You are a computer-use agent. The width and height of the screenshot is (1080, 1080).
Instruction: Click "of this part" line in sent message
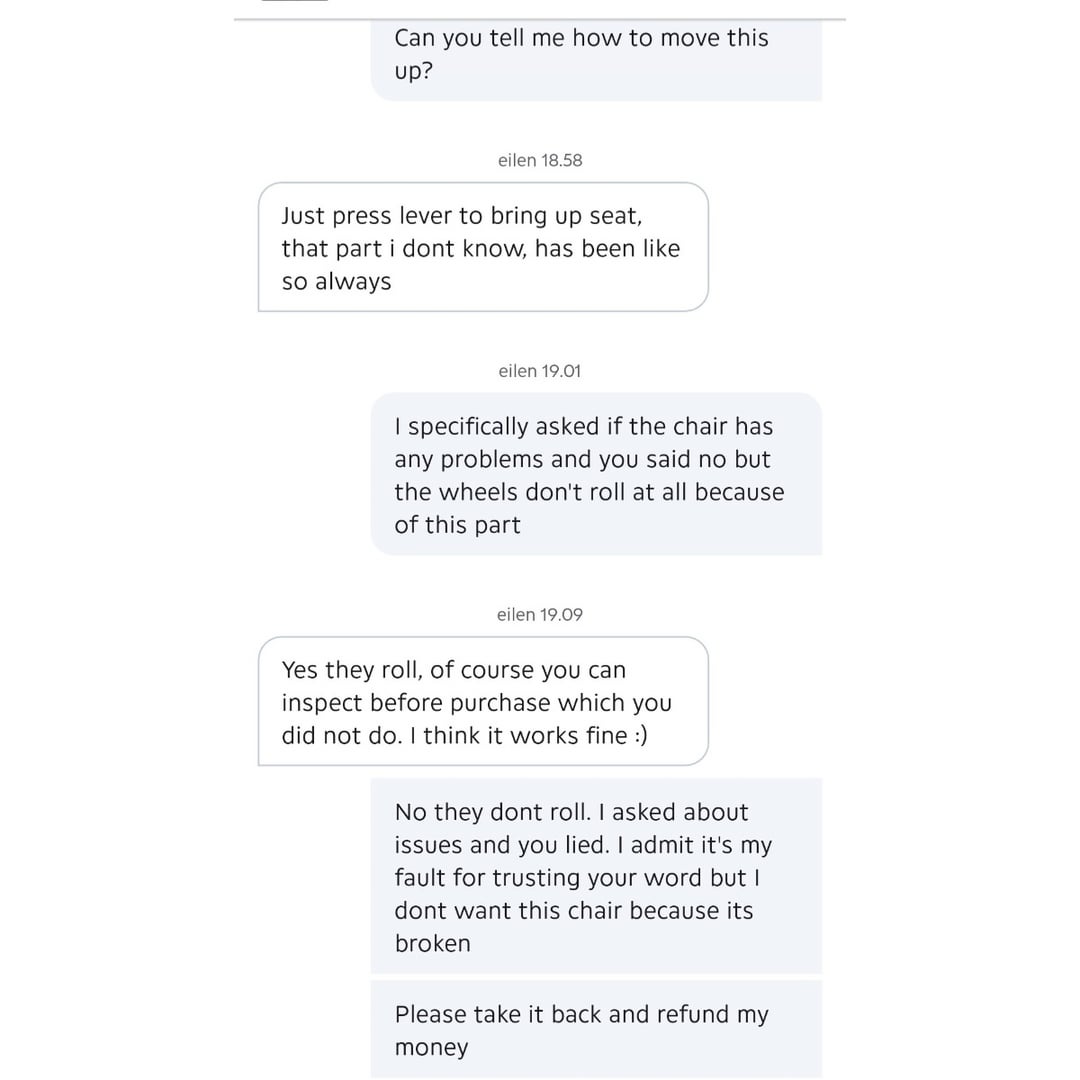click(457, 525)
